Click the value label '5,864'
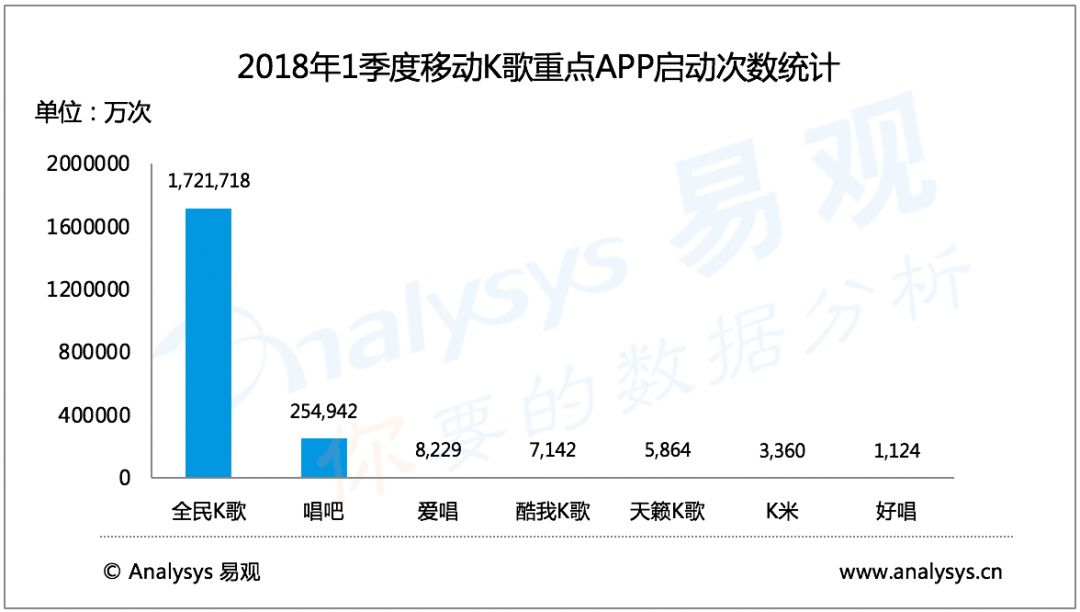 (x=667, y=450)
